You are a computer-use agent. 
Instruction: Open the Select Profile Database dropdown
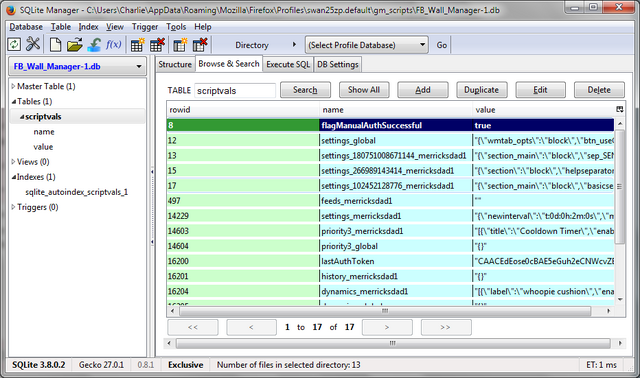tap(367, 45)
